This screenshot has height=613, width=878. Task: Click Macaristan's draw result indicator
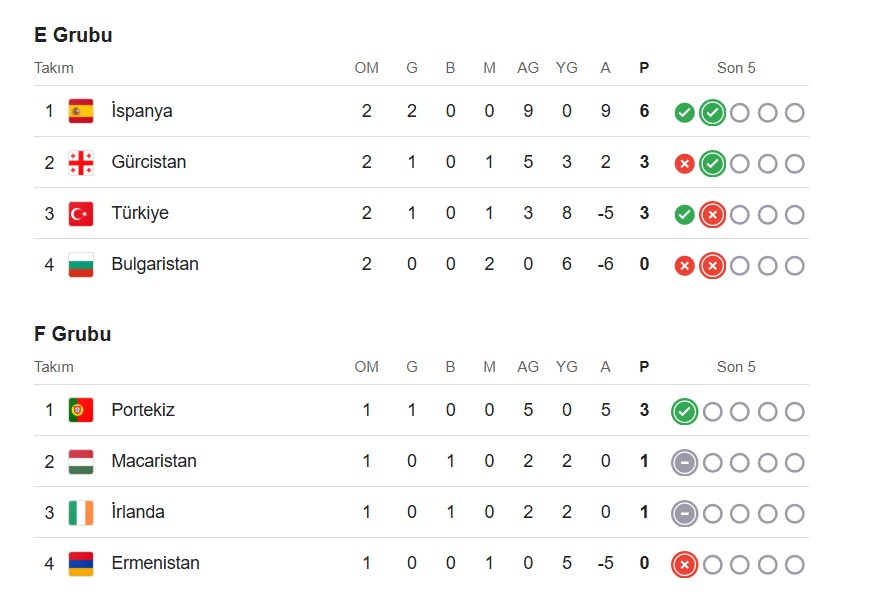[x=684, y=463]
